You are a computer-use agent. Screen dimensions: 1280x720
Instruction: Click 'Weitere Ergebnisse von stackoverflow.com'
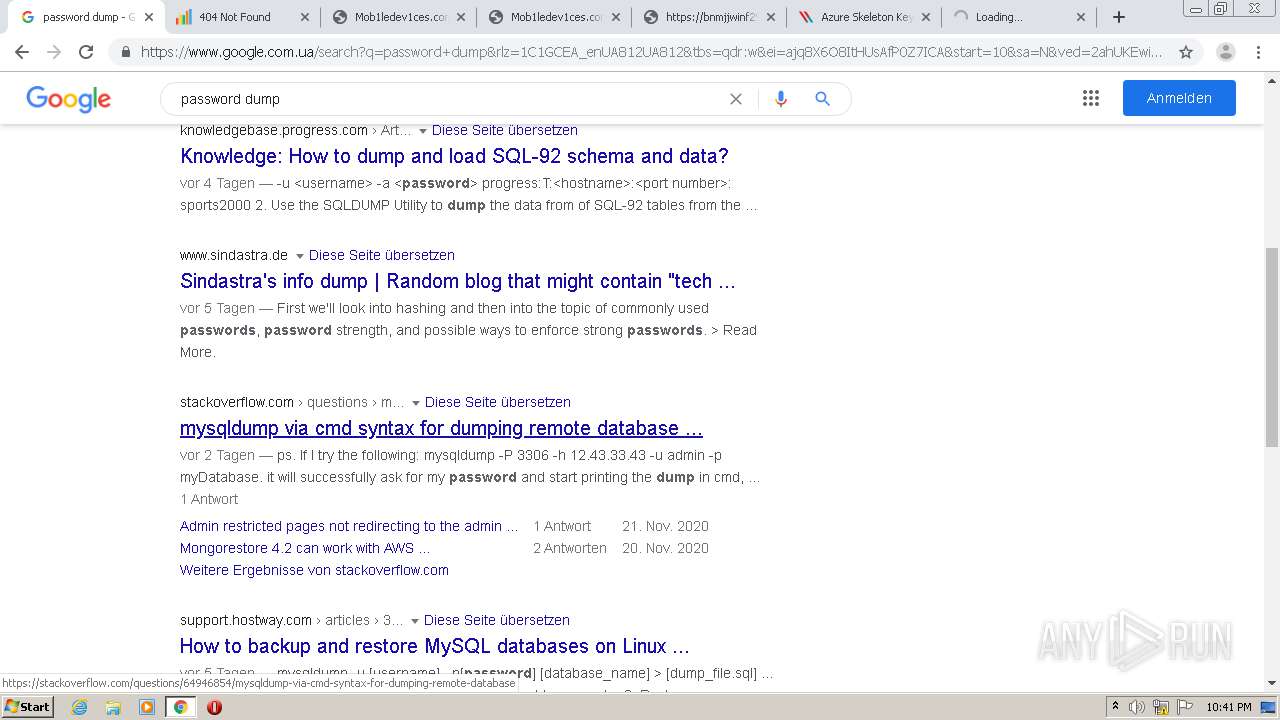pos(314,570)
